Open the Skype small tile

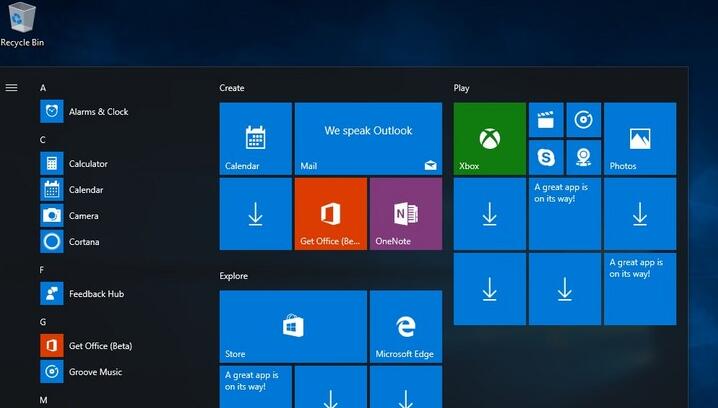click(x=545, y=157)
